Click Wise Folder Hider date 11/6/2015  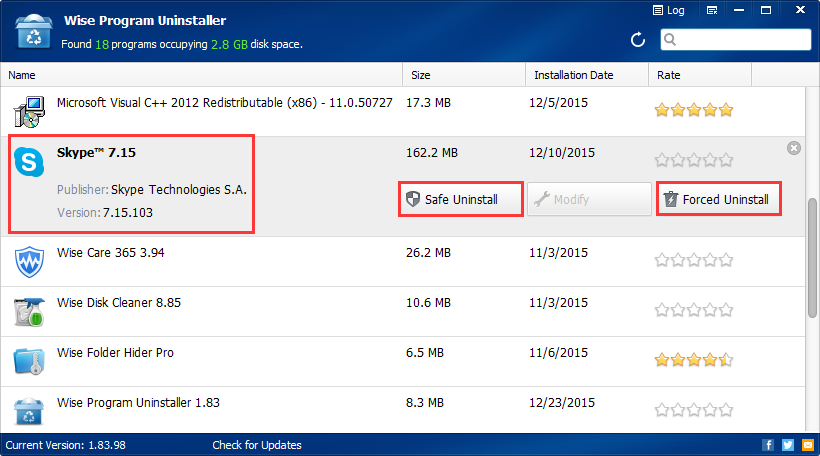(559, 353)
